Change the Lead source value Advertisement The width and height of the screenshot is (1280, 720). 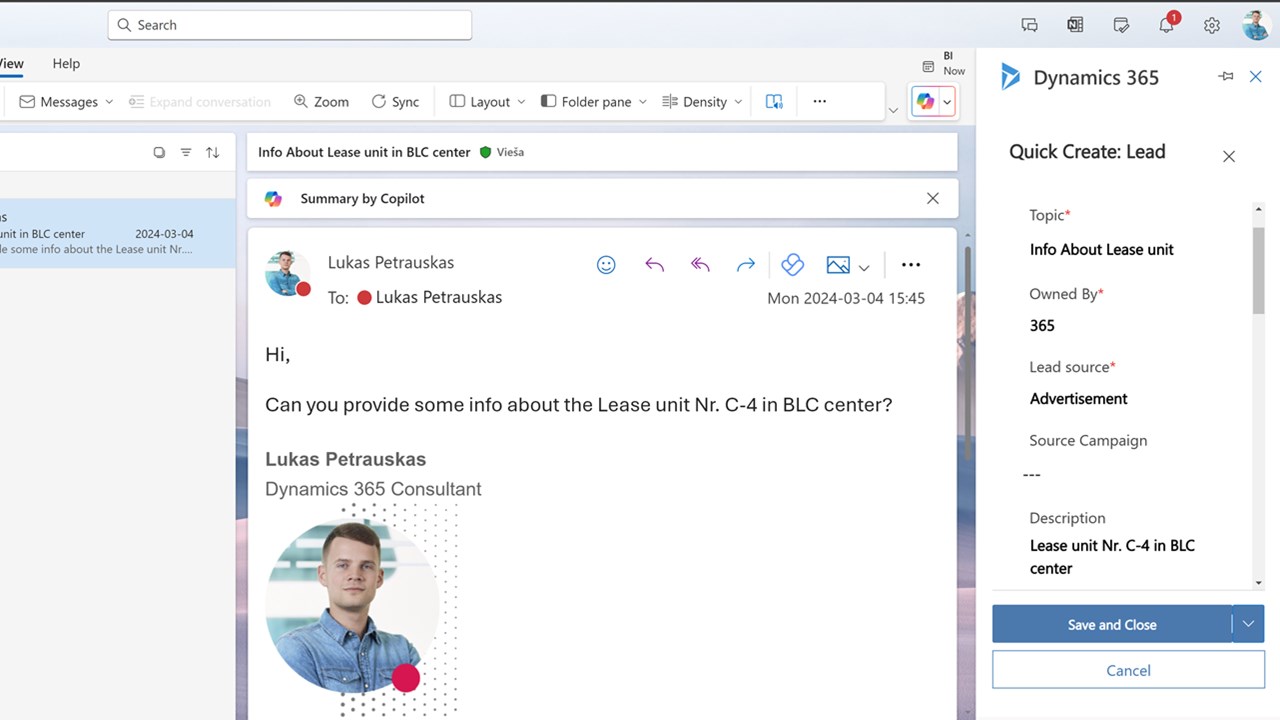1078,398
